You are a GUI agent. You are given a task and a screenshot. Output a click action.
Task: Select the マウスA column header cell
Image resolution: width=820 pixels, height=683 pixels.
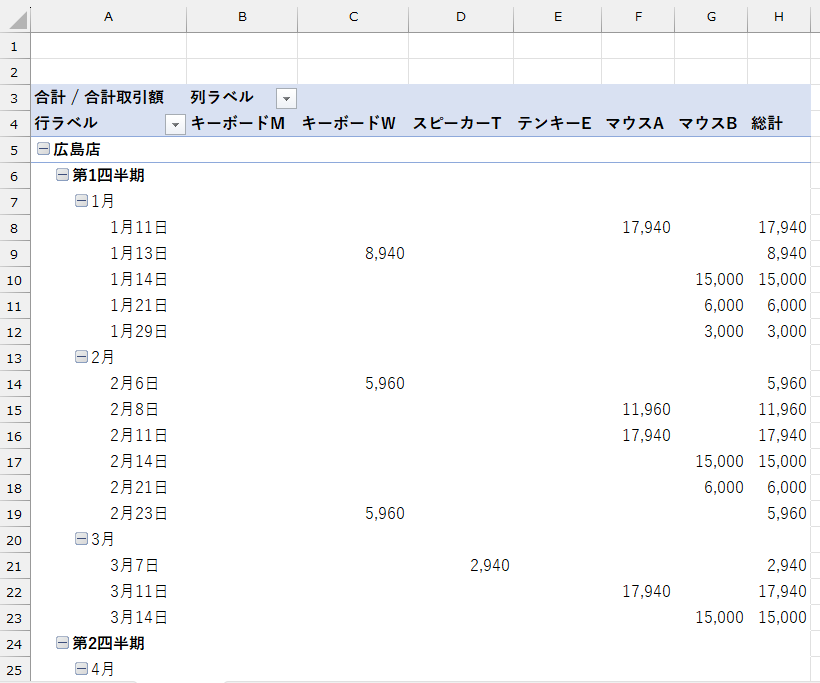[x=637, y=123]
